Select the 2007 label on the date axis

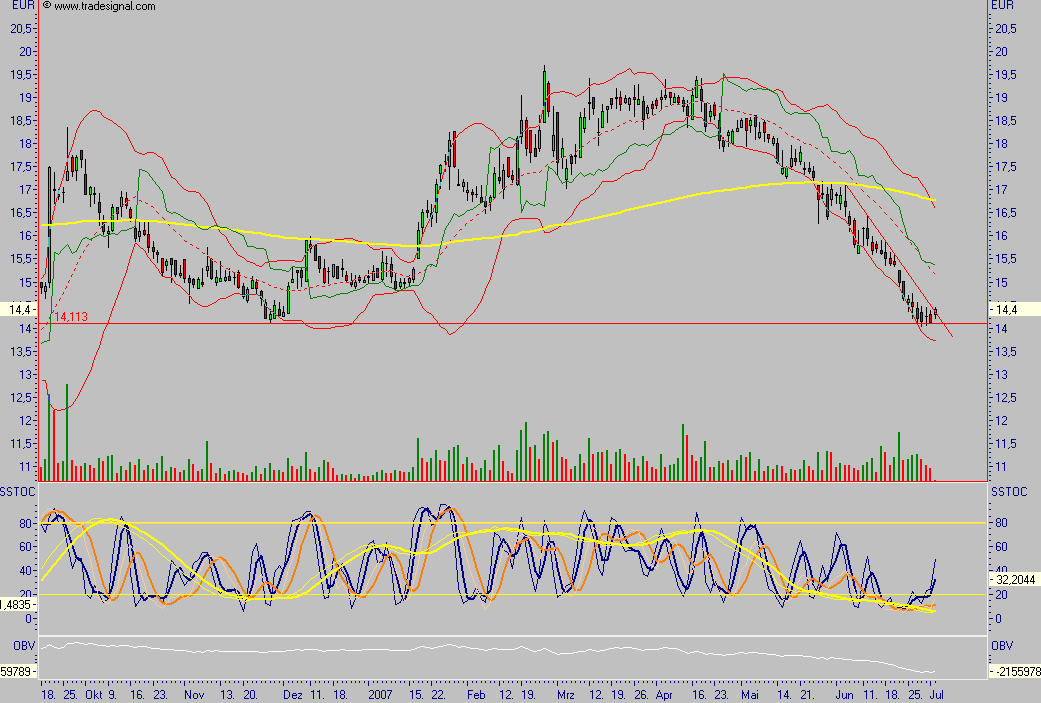pyautogui.click(x=381, y=692)
